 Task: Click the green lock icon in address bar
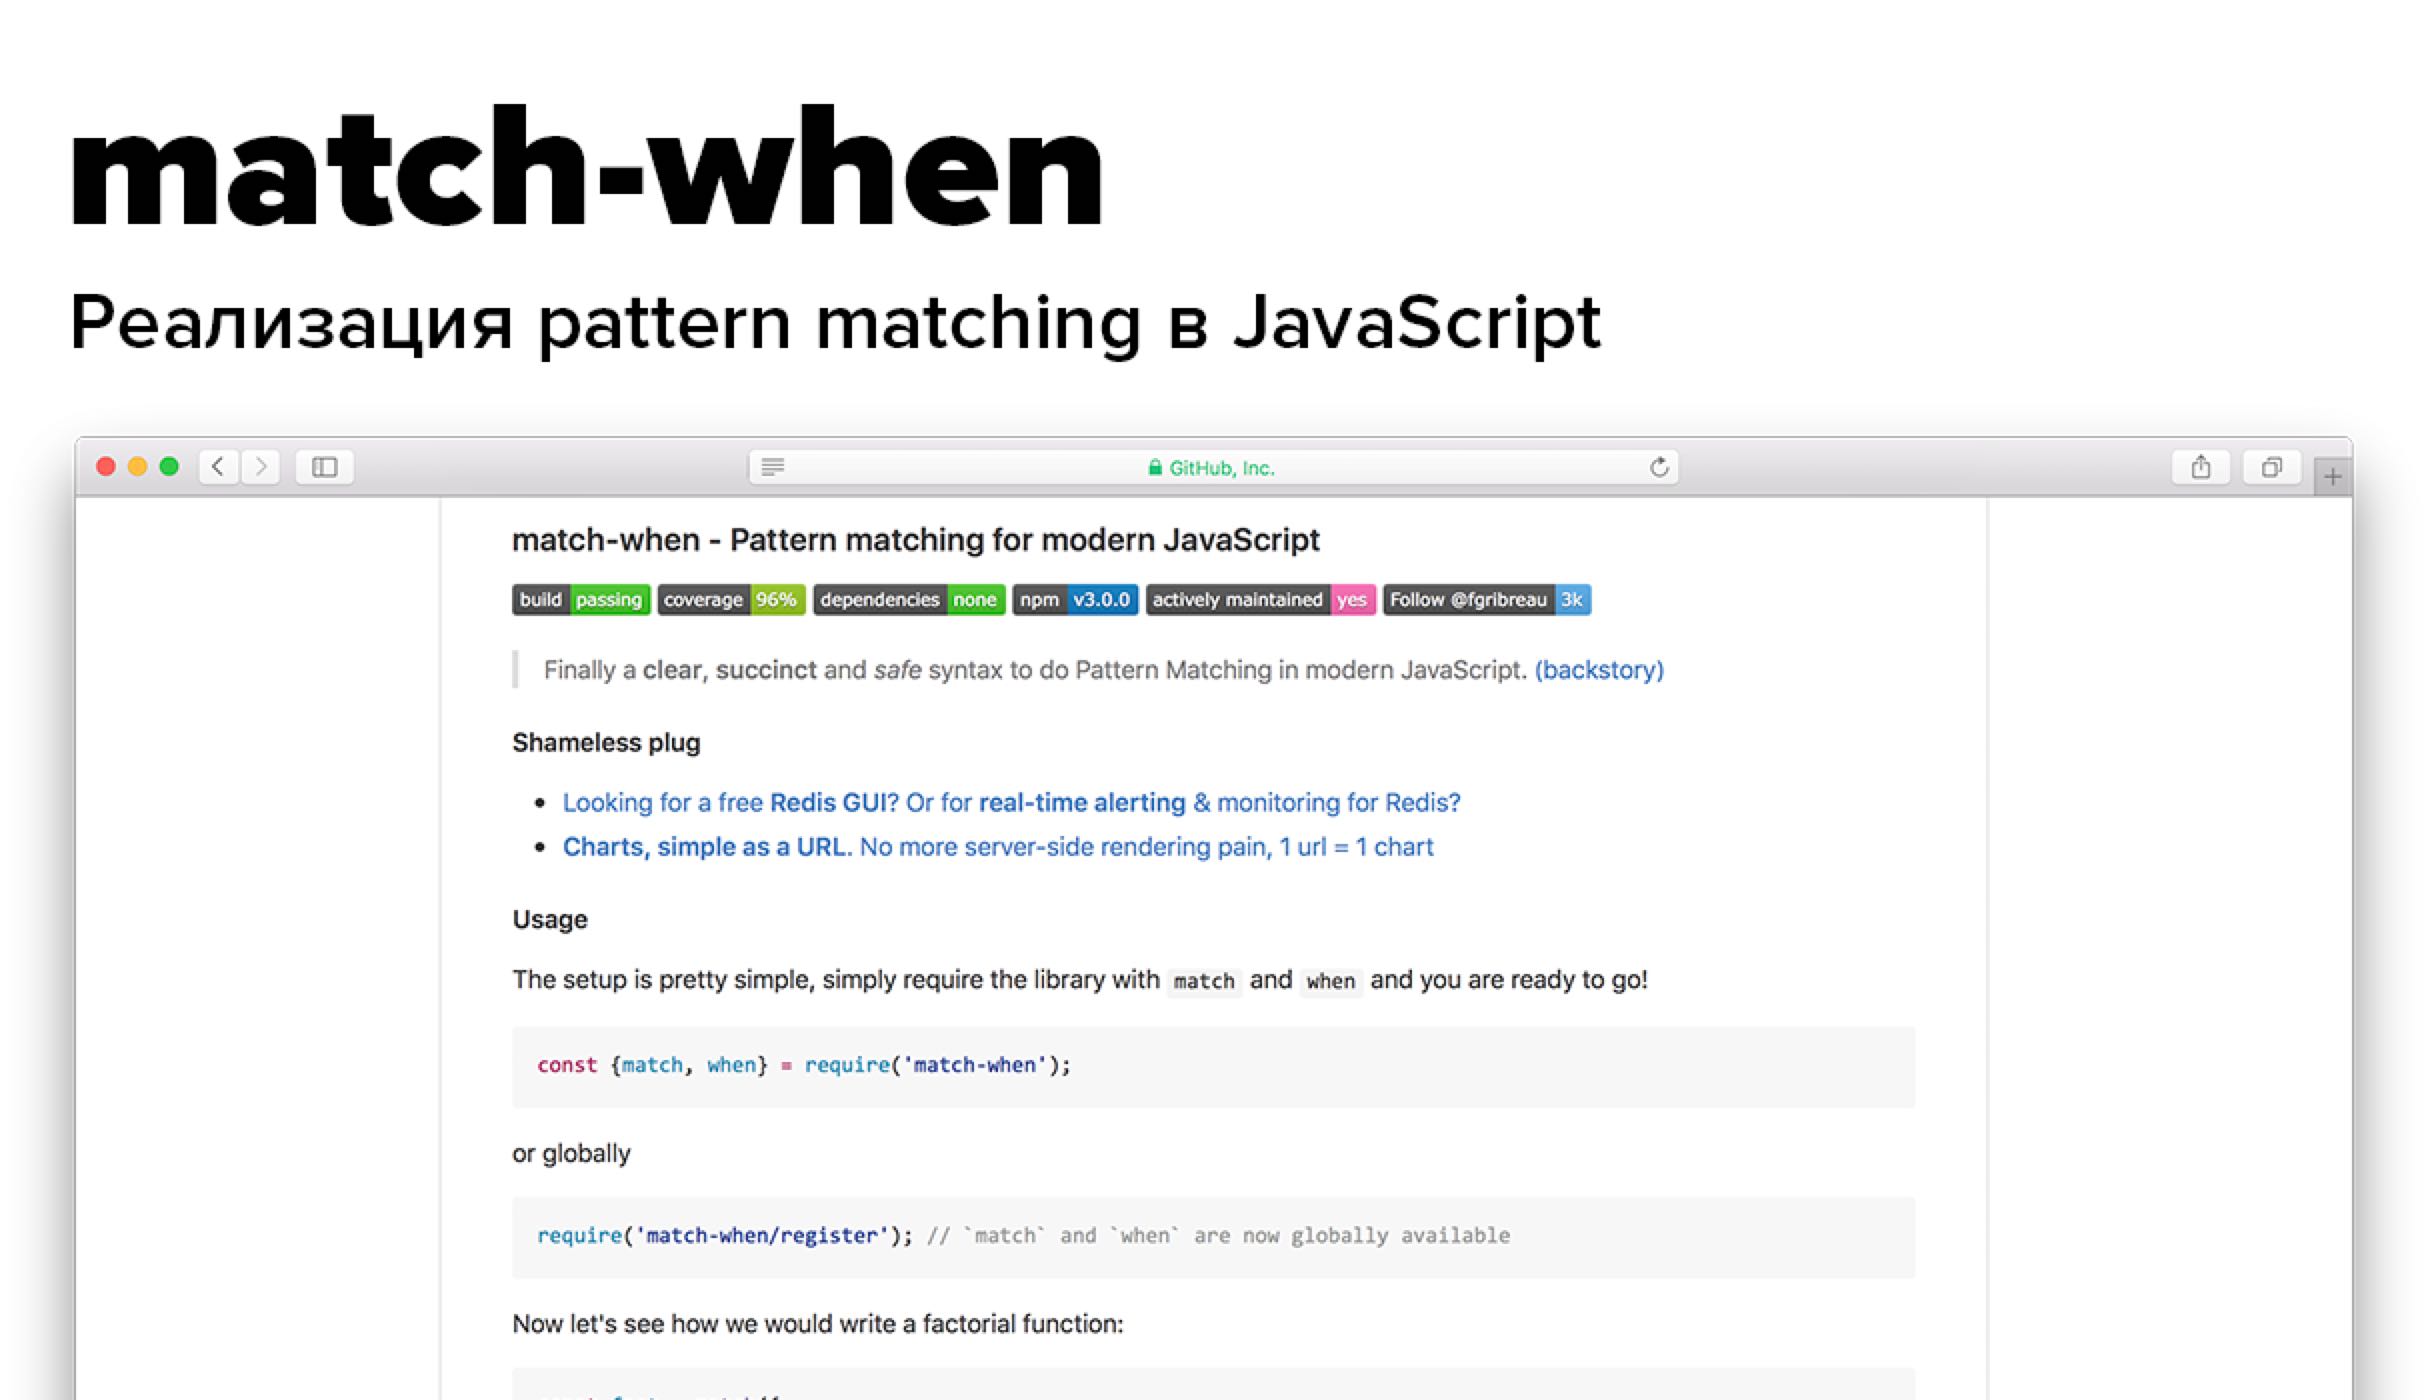click(x=1155, y=467)
